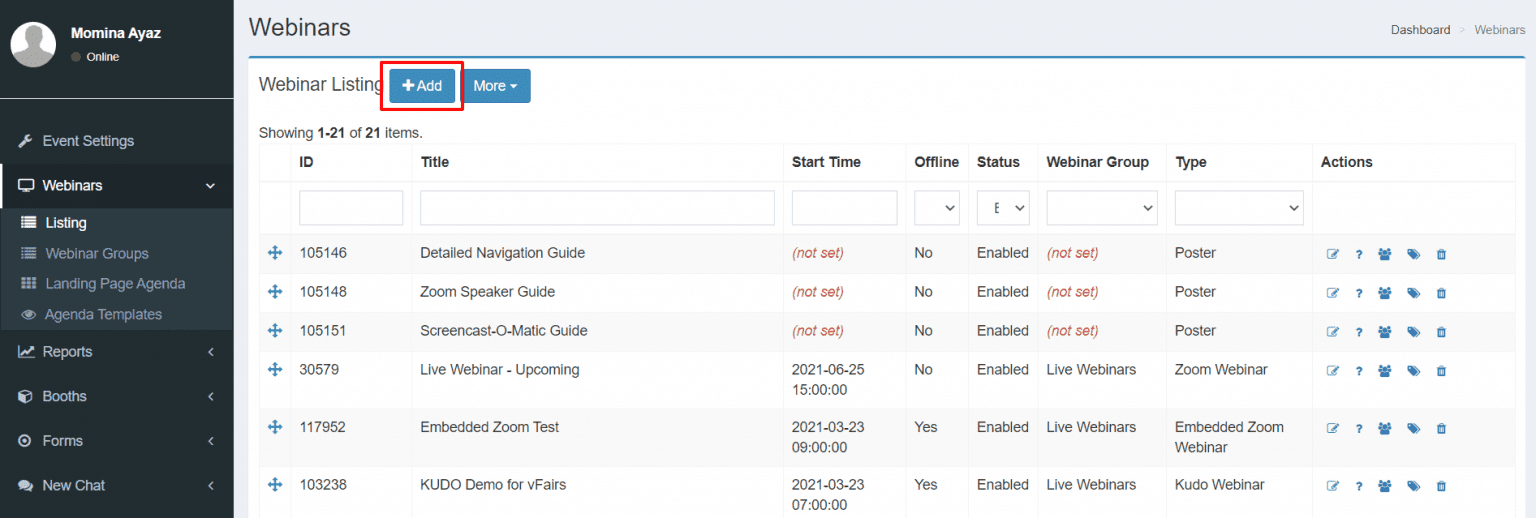Image resolution: width=1536 pixels, height=518 pixels.
Task: Click trash icon for Embedded Zoom Test
Action: (x=1441, y=429)
